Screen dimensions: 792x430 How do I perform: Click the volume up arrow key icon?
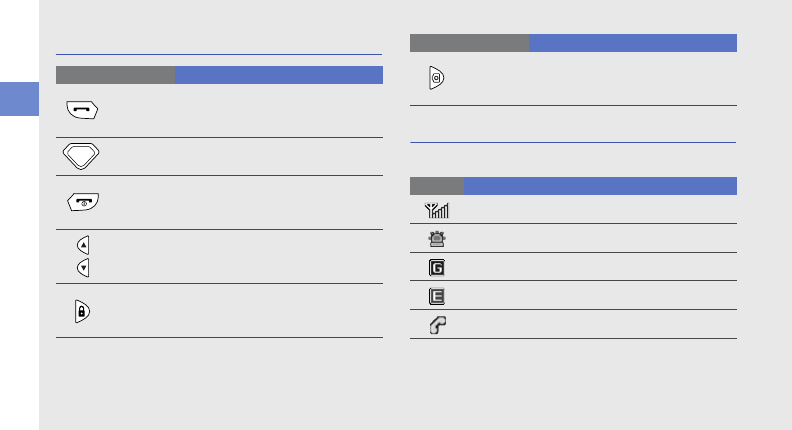[x=83, y=245]
